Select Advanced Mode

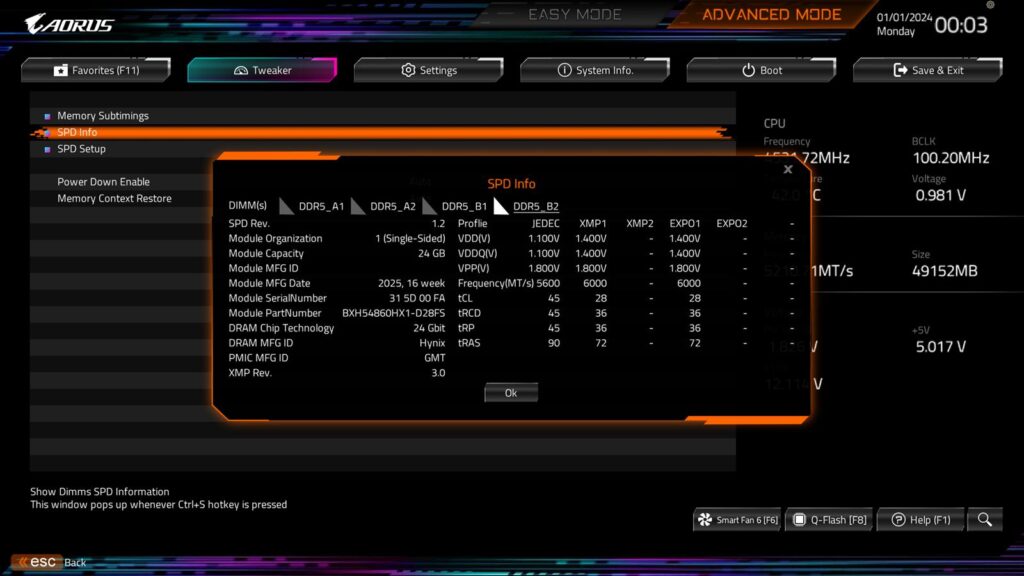771,14
